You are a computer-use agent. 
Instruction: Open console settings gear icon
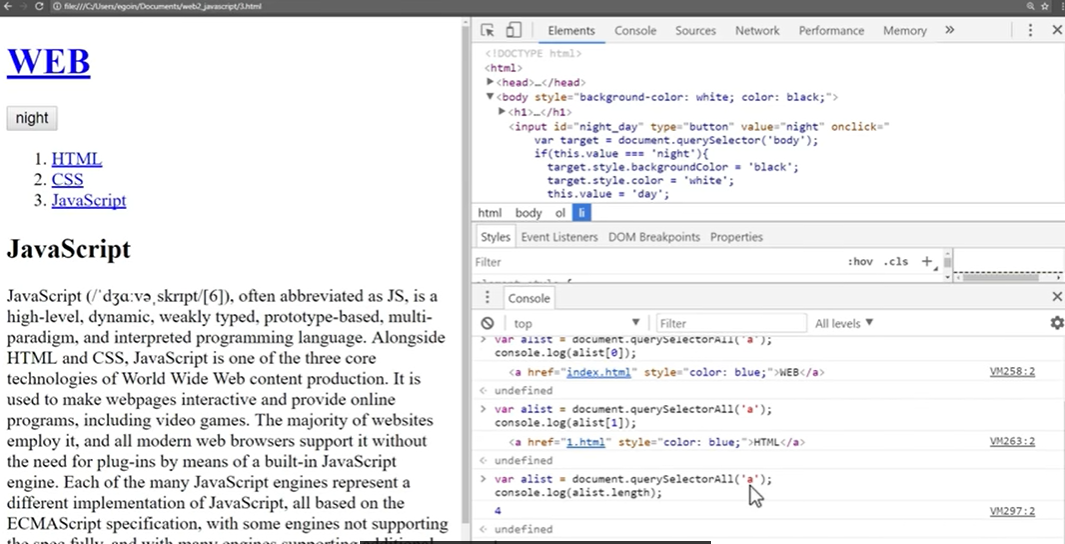1057,323
